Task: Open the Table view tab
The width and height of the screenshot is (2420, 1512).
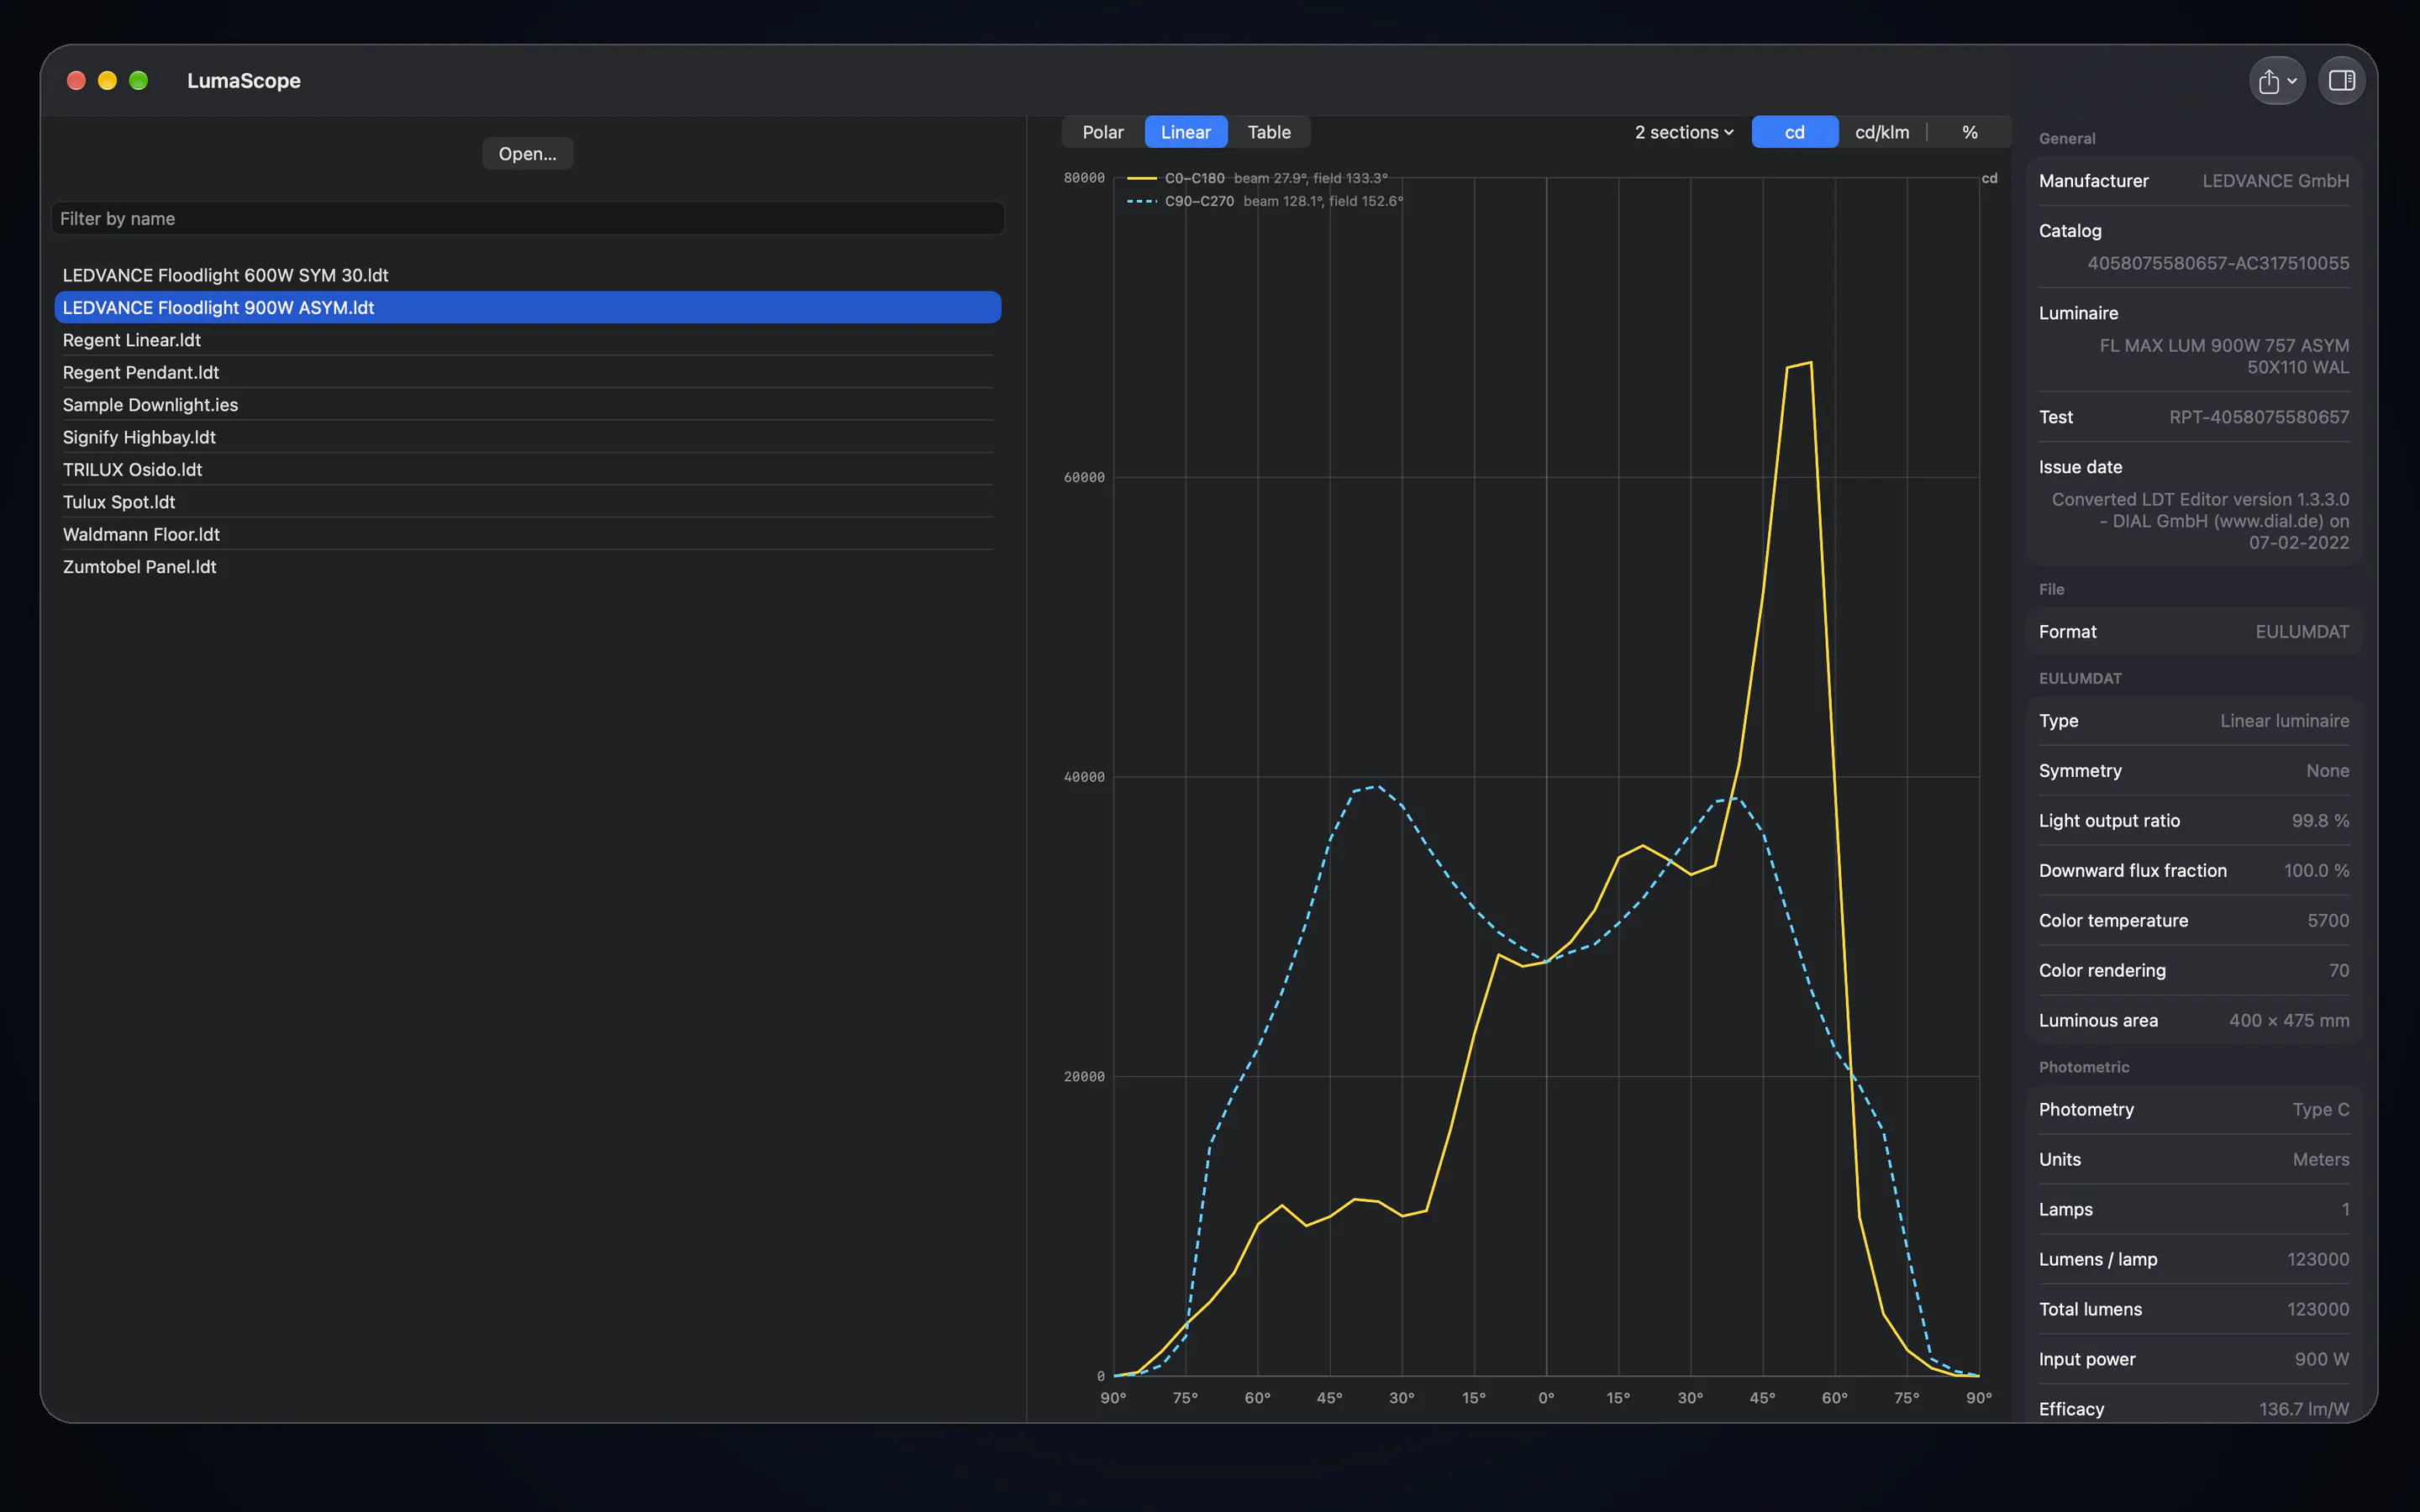Action: 1269,132
